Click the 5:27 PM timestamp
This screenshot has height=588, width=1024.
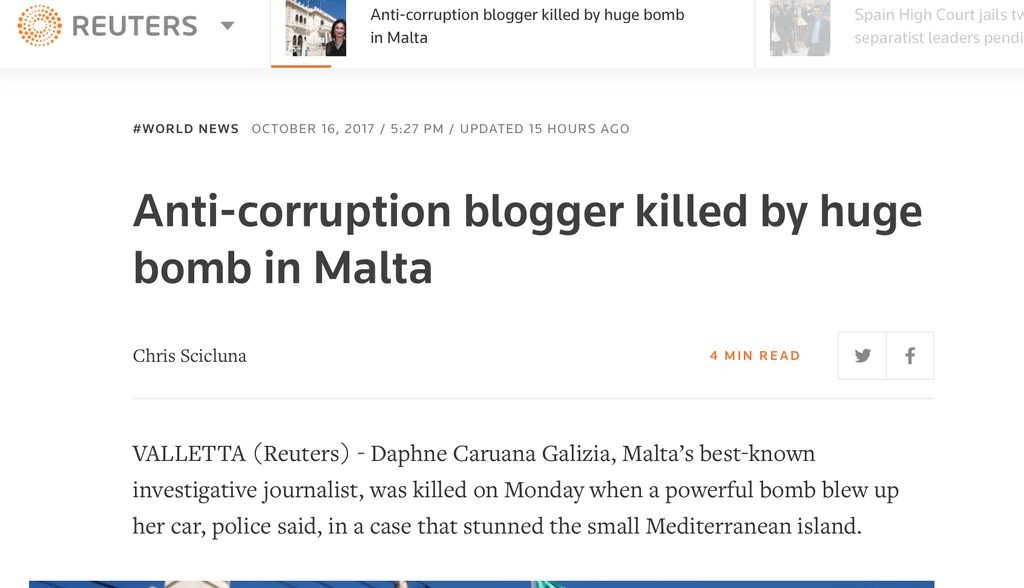pos(415,129)
